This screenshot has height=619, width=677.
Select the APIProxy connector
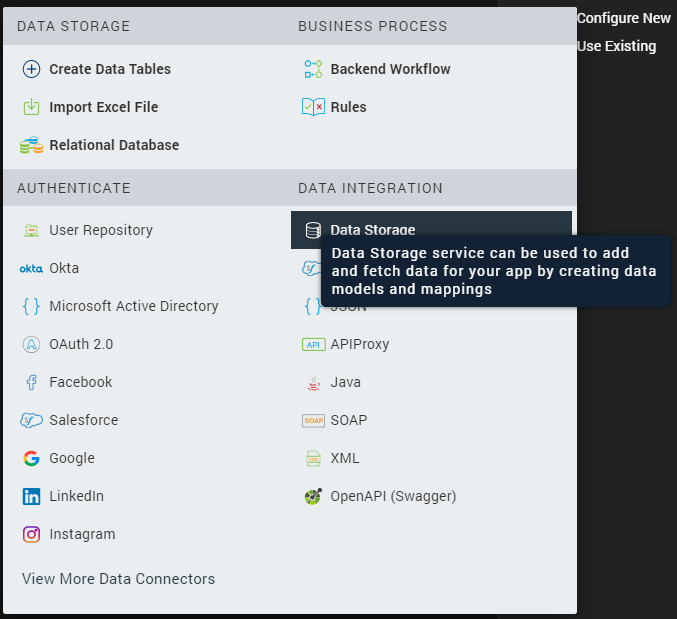(x=359, y=344)
